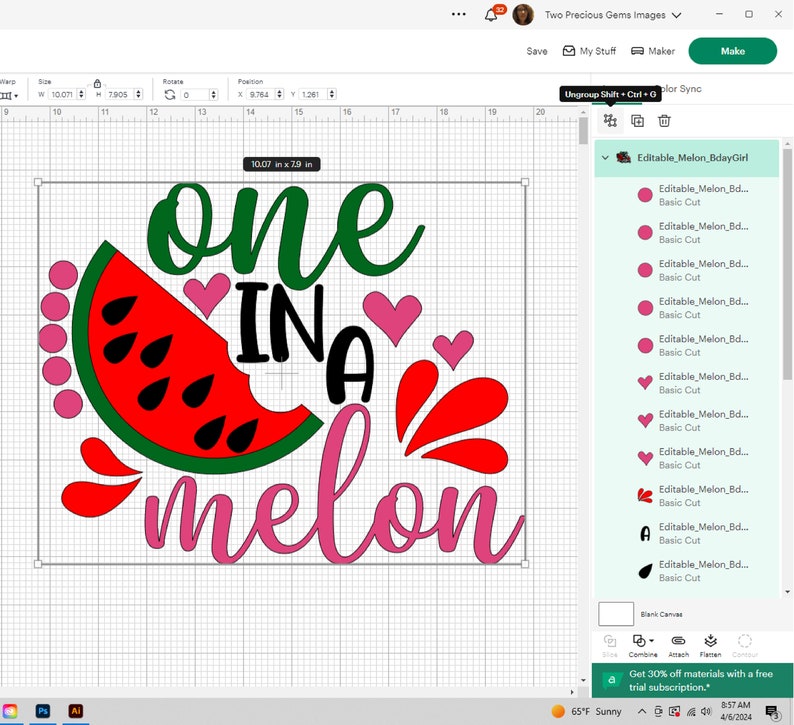Open the Windows action center notifications
Screen dimensions: 794x725
coord(772,712)
